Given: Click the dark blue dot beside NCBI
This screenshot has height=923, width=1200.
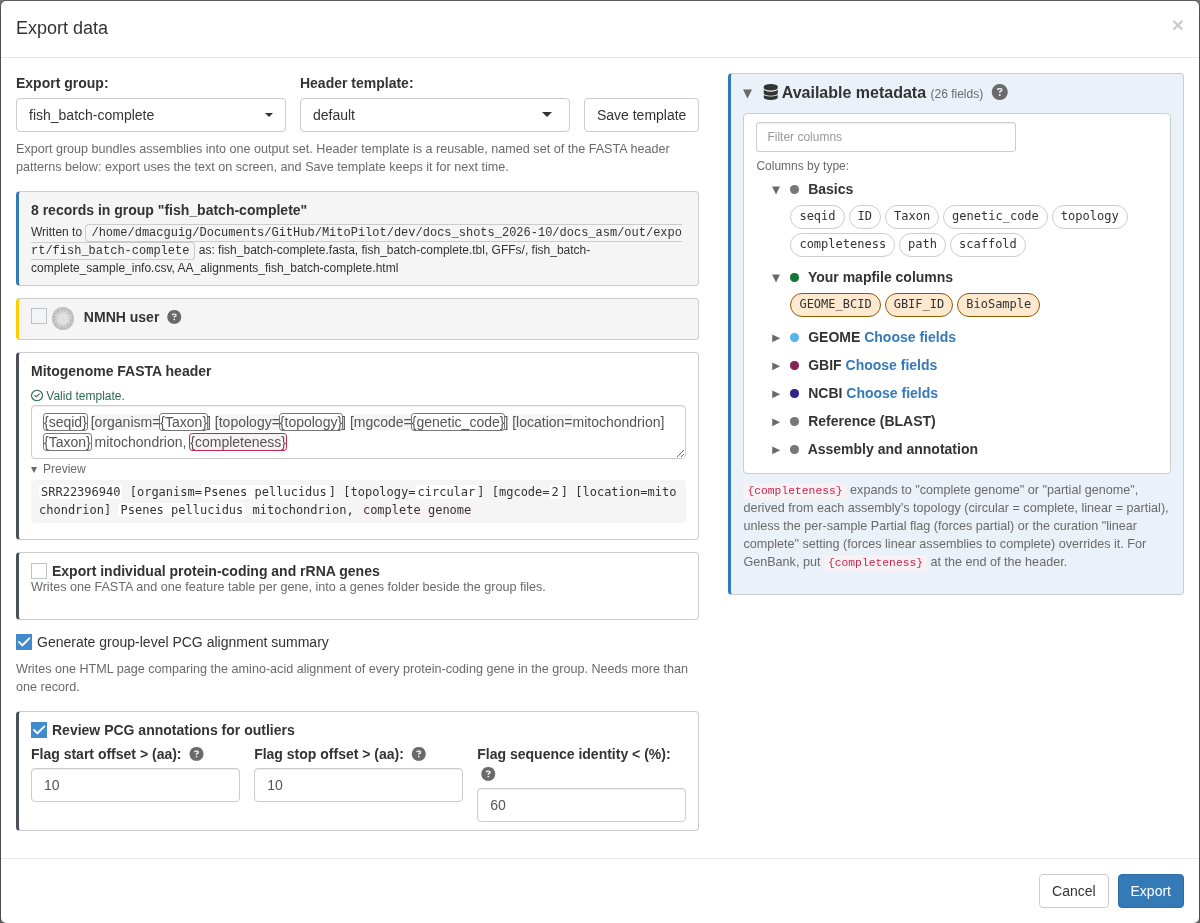Looking at the screenshot, I should coord(795,394).
